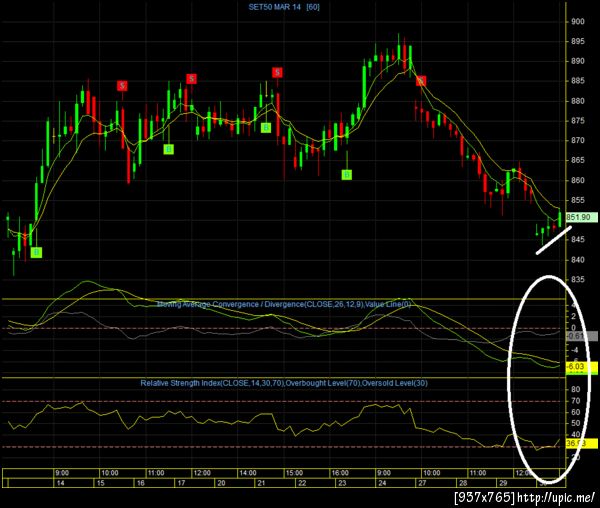This screenshot has width=600, height=508.
Task: Click date 14 on the date axis
Action: click(60, 483)
